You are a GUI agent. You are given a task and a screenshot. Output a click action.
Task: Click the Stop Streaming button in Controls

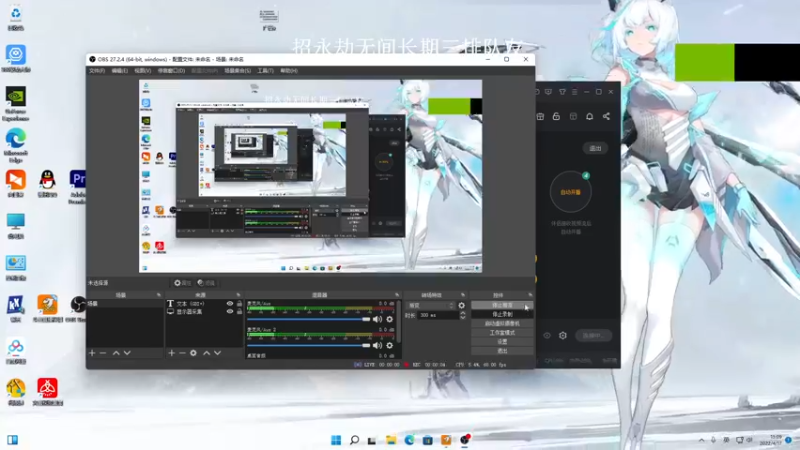(x=502, y=305)
